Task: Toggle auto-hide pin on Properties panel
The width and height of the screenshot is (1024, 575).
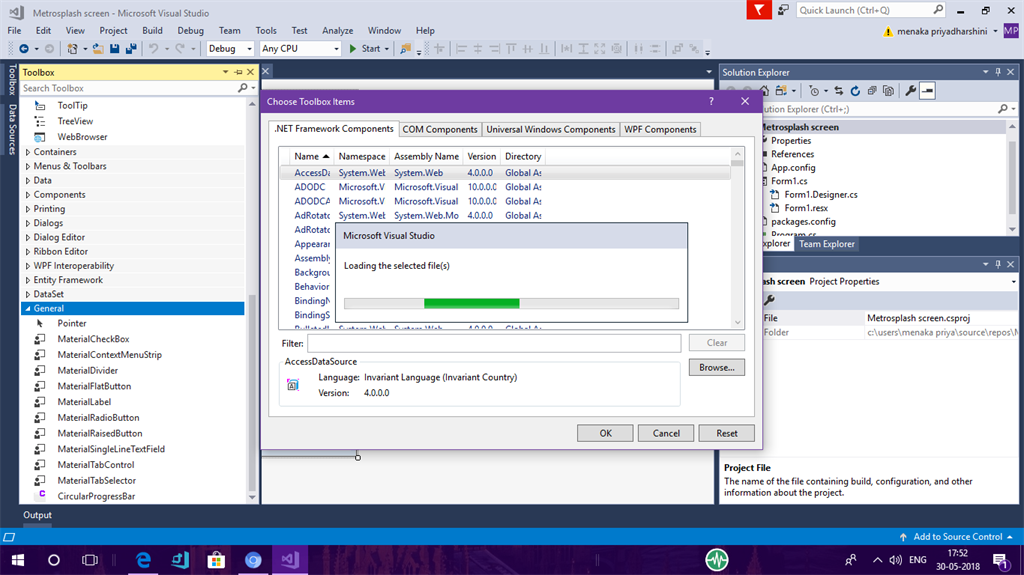Action: coord(998,264)
